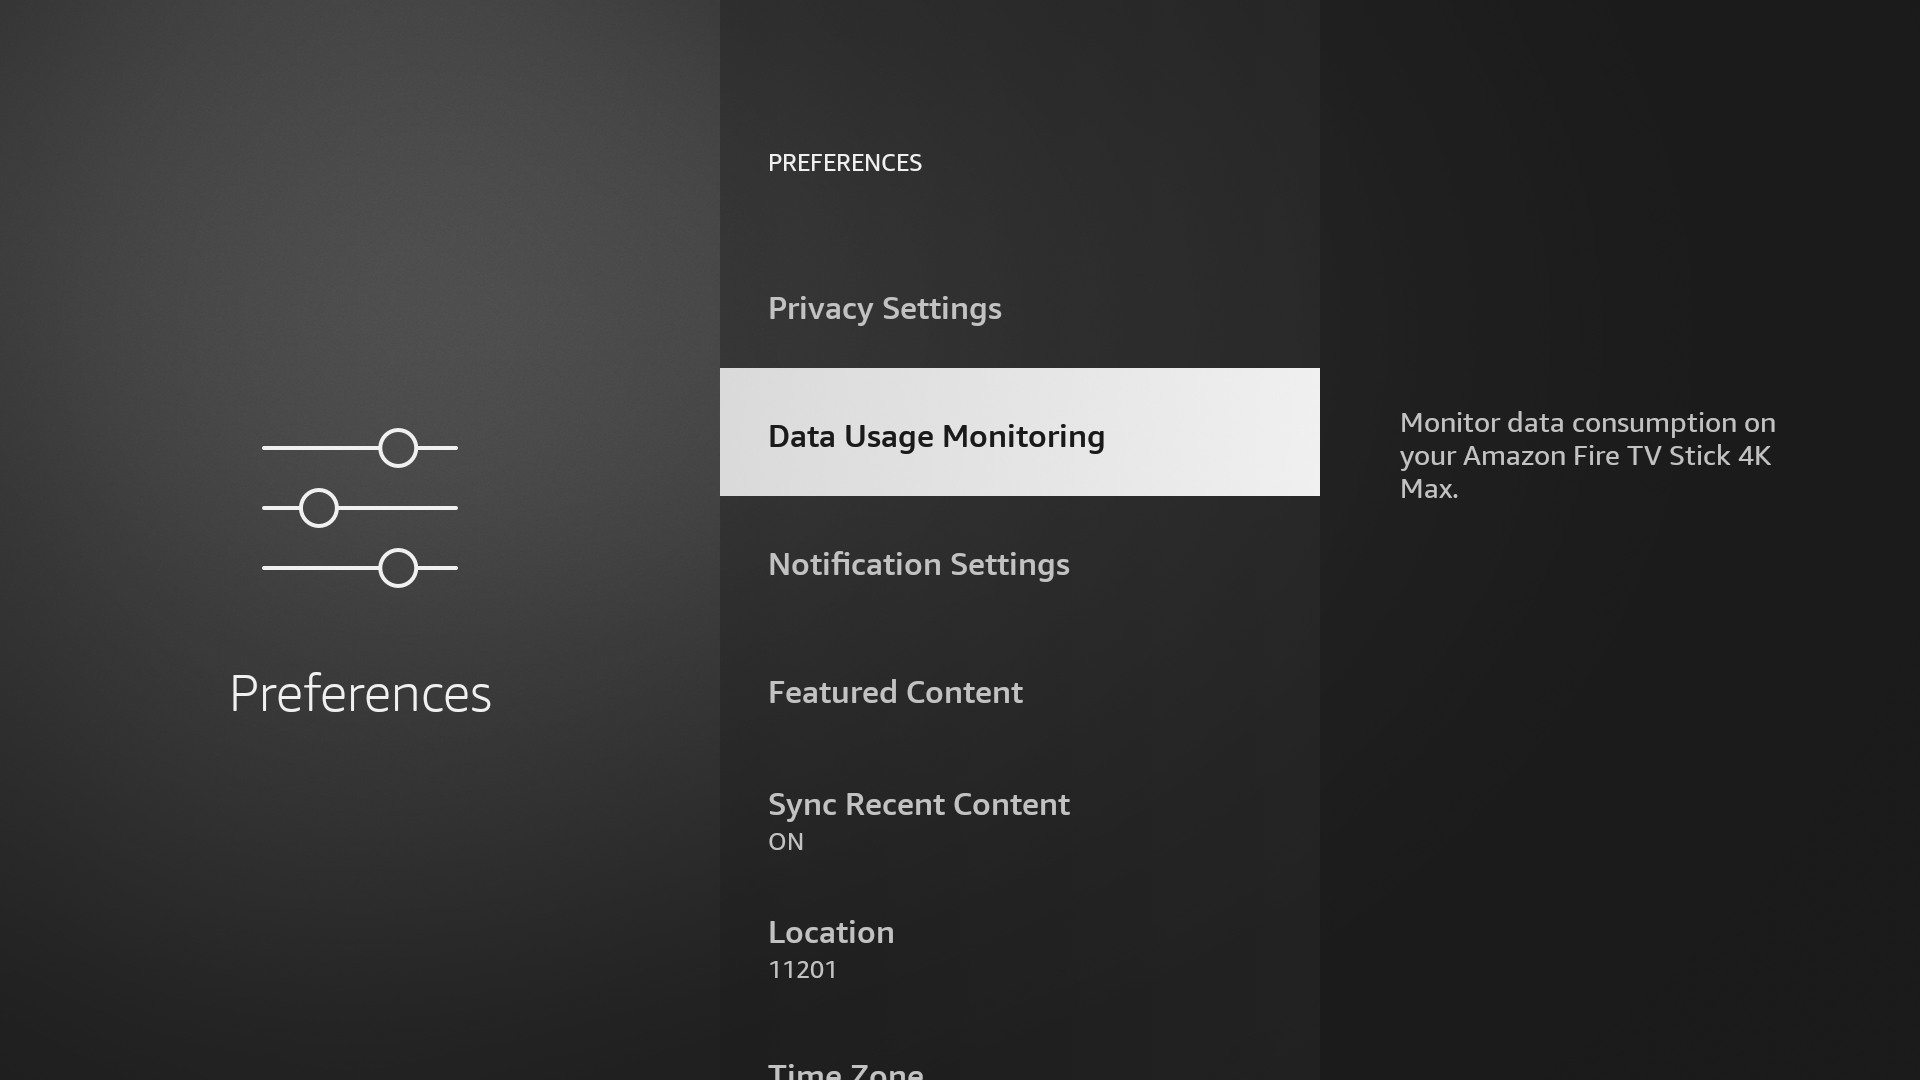
Task: Expand the PREFERENCES section header
Action: click(x=844, y=162)
